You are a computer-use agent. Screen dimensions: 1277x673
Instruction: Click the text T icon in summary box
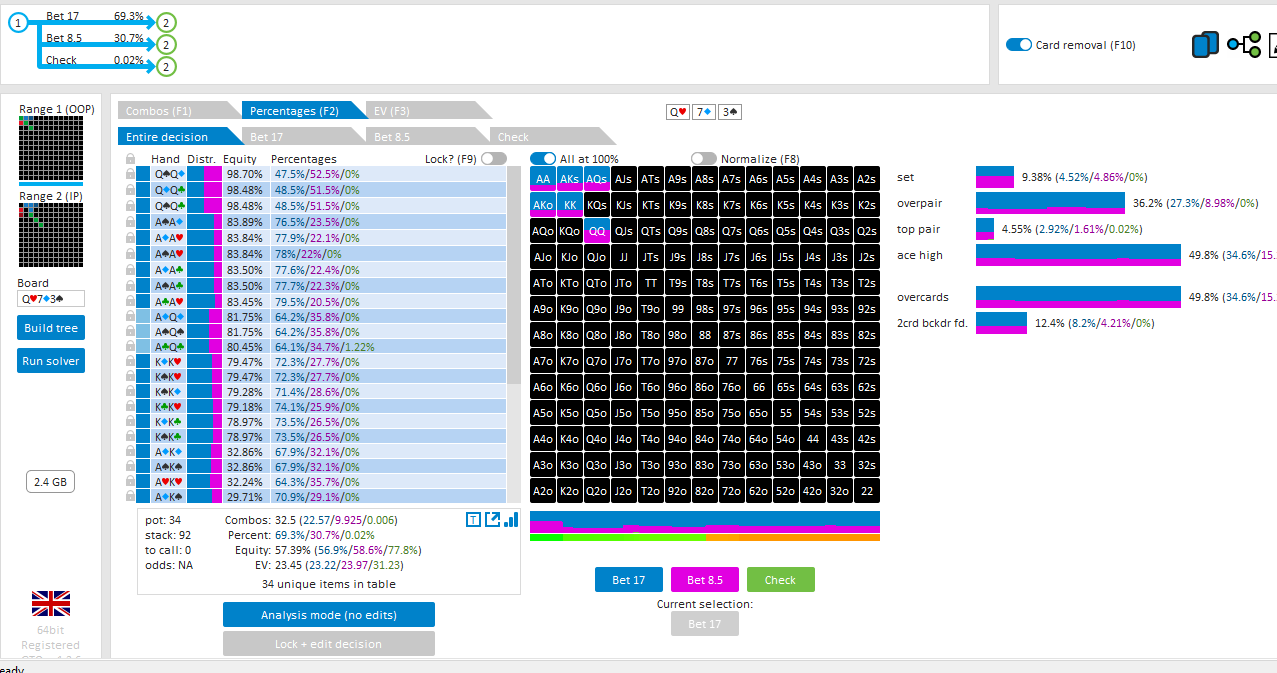pyautogui.click(x=474, y=519)
